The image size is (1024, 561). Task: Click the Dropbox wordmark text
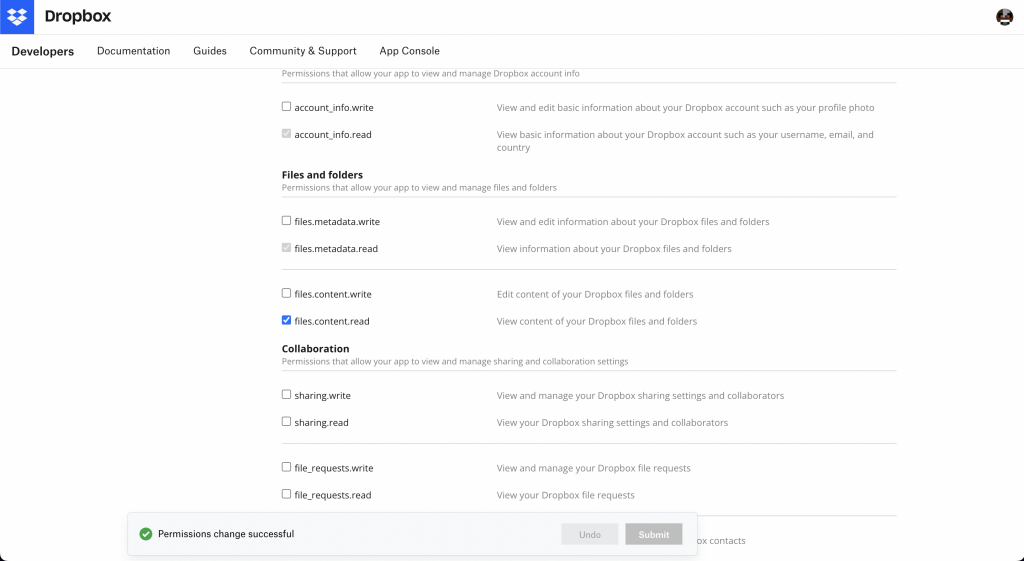[x=78, y=17]
